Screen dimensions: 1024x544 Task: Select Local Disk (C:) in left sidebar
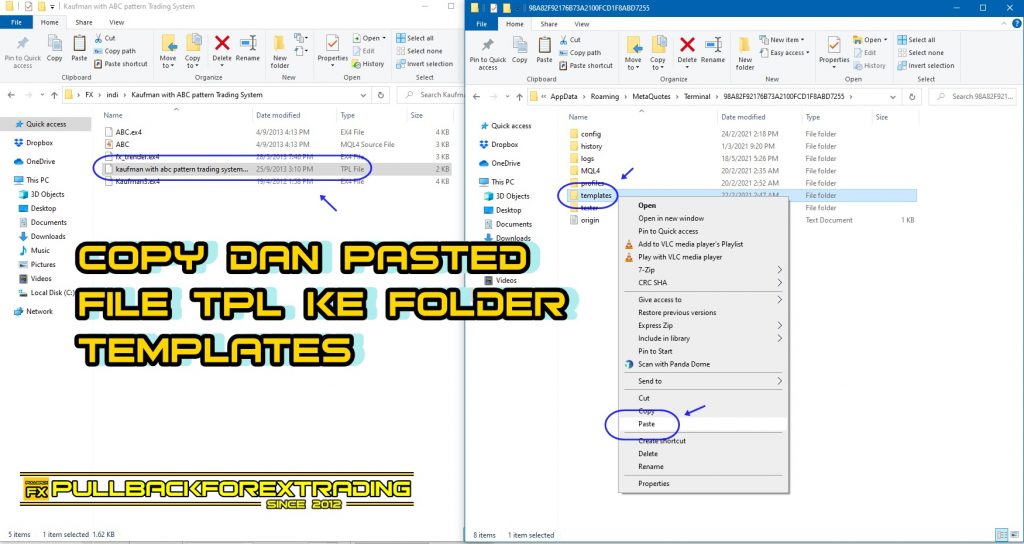point(46,293)
